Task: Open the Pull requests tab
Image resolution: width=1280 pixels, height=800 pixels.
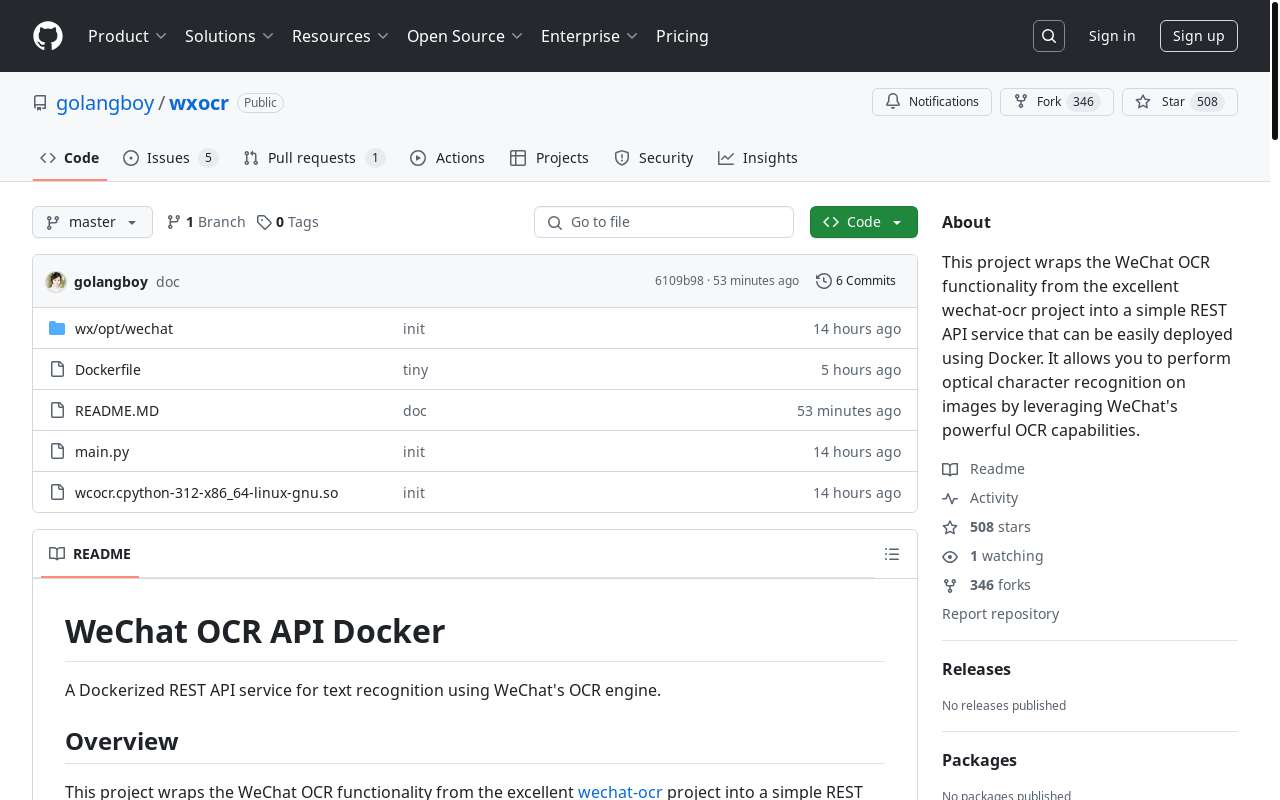Action: 311,158
